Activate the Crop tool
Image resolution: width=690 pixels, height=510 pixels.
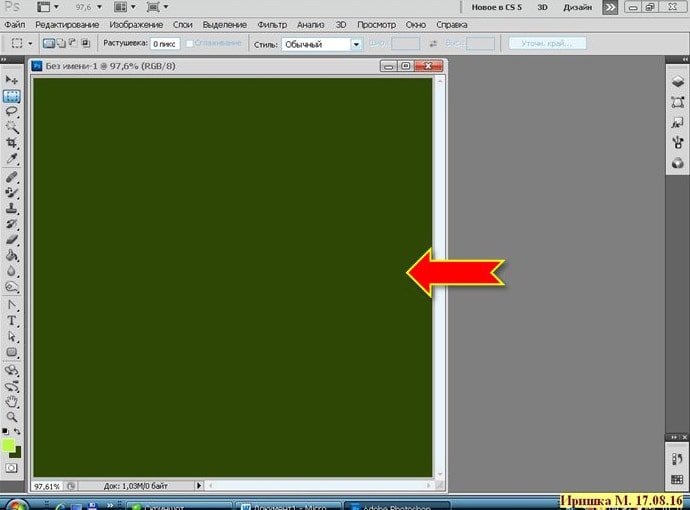12,144
